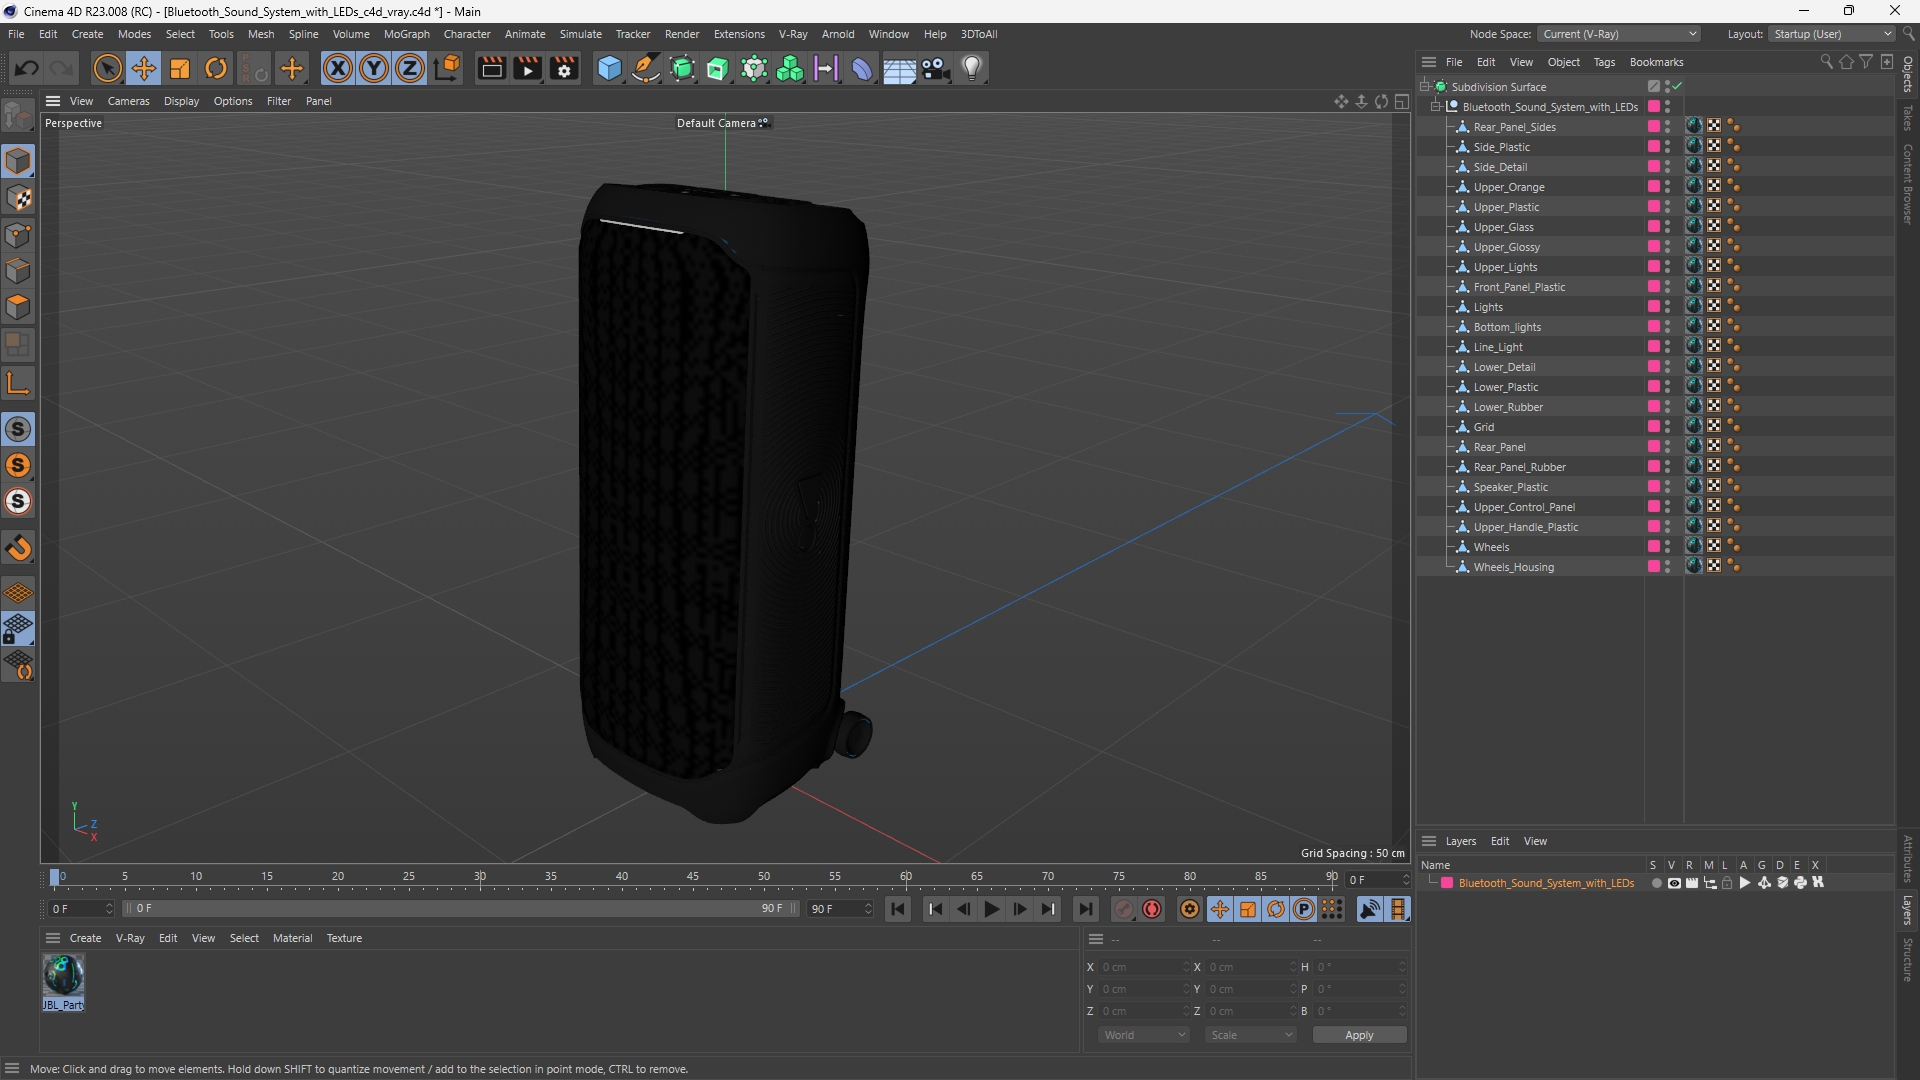Viewport: 1920px width, 1080px height.
Task: Click pink layer swatch of Rear_Panel_Sides
Action: pos(1654,127)
